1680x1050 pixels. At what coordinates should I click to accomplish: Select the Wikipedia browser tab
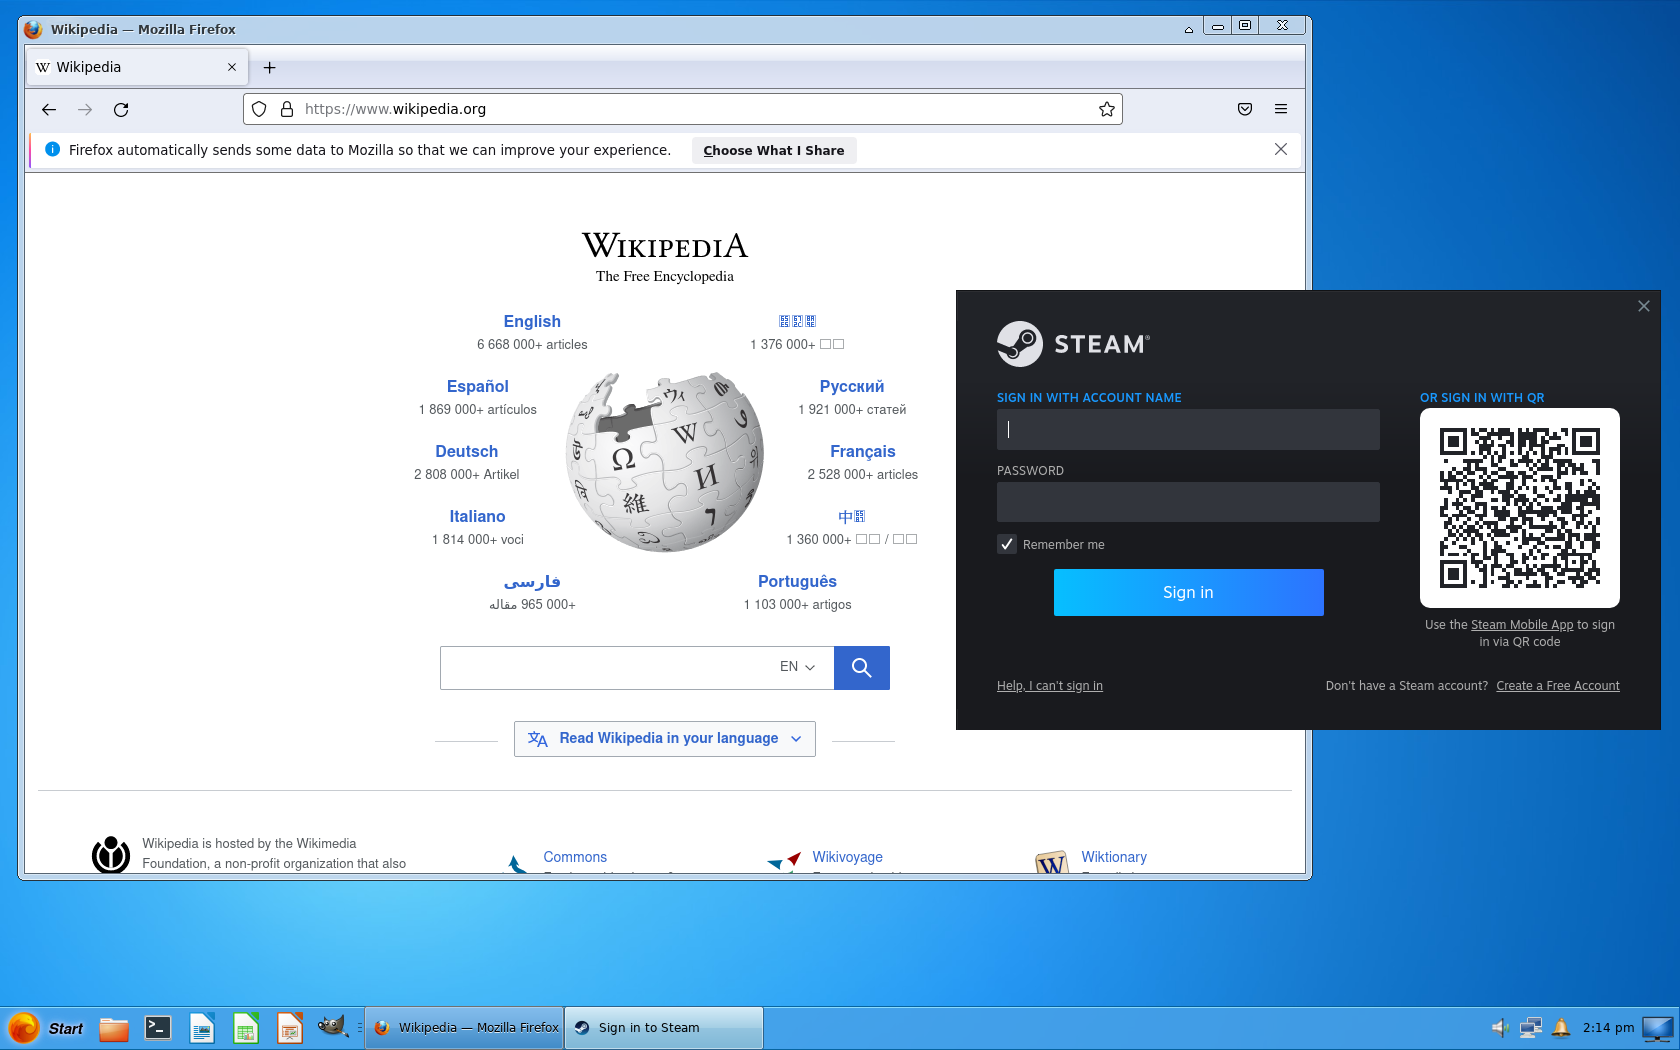pos(136,67)
